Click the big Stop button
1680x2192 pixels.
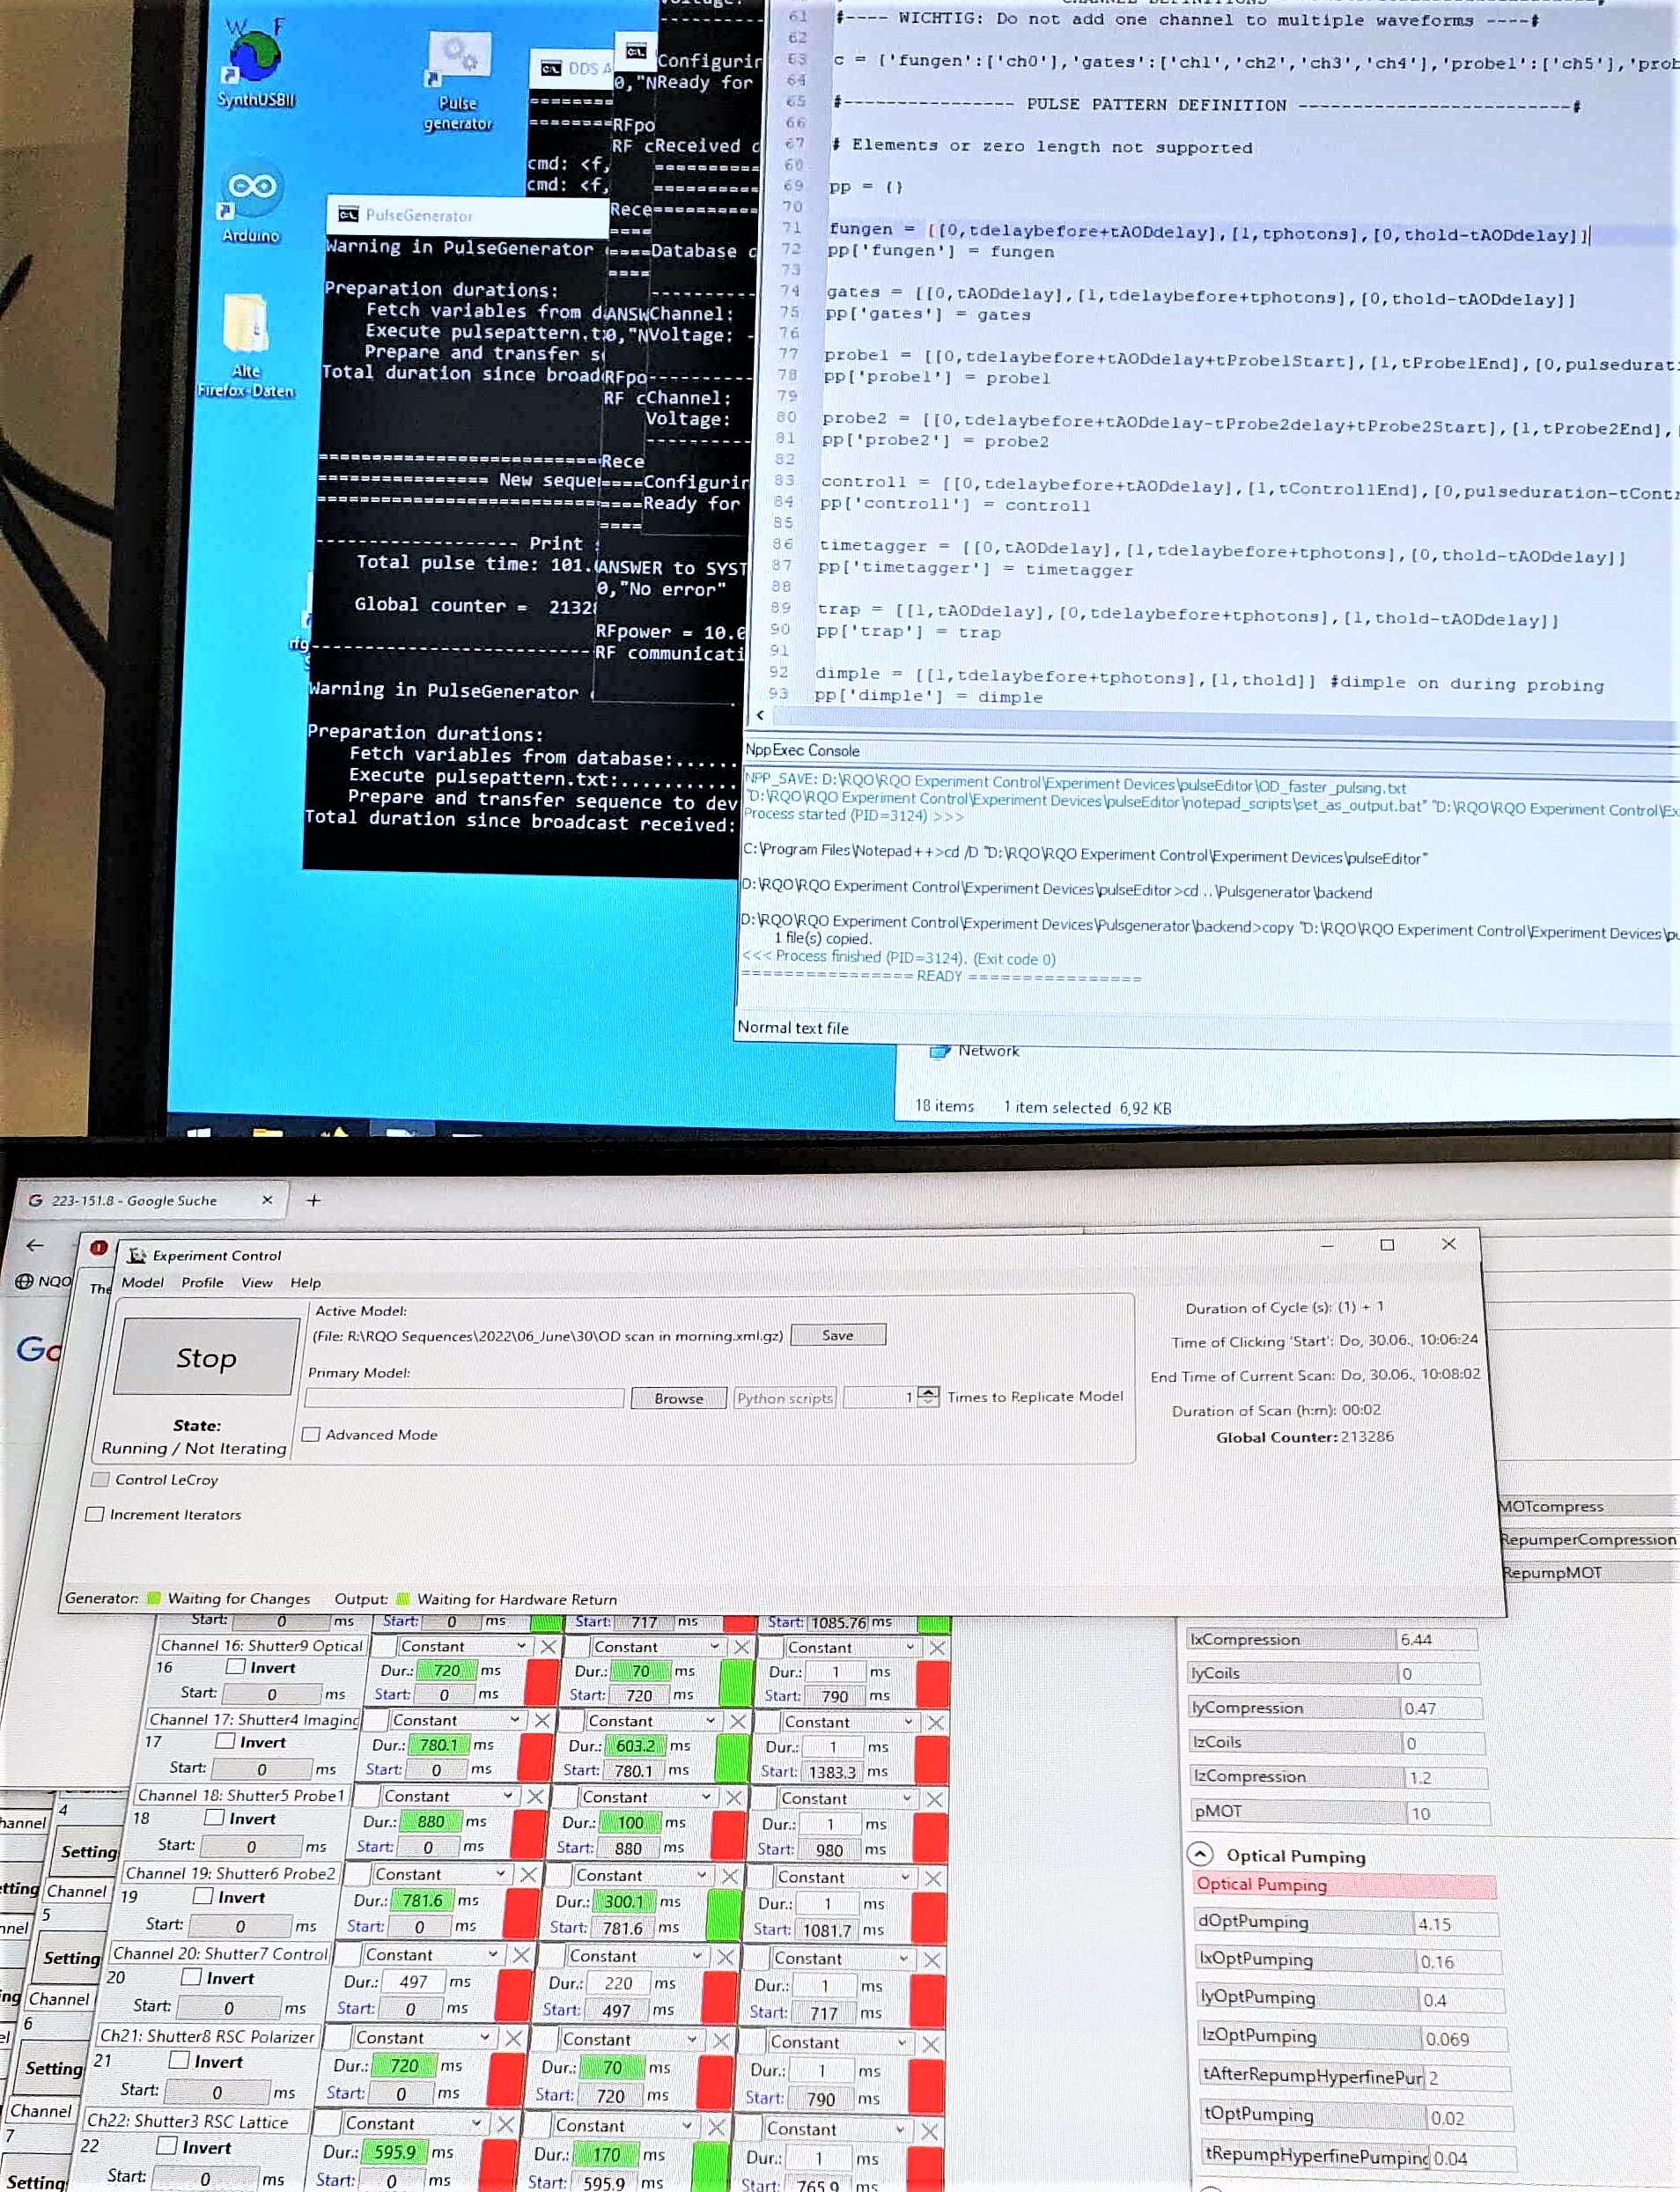pos(206,1357)
